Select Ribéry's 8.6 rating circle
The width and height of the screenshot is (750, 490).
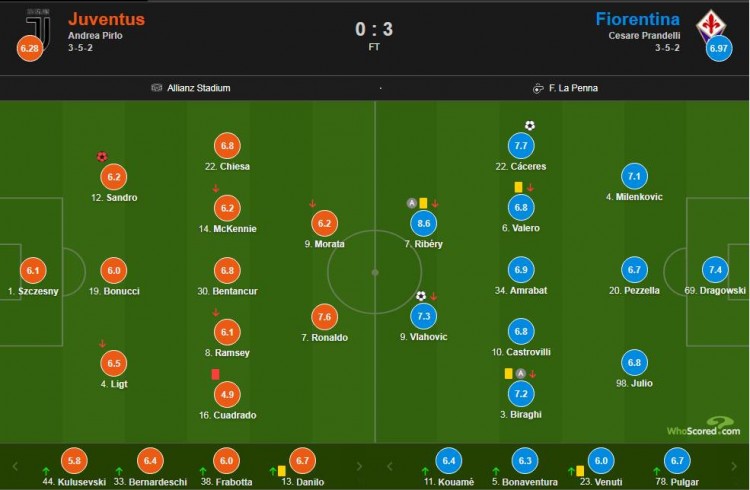tap(424, 223)
